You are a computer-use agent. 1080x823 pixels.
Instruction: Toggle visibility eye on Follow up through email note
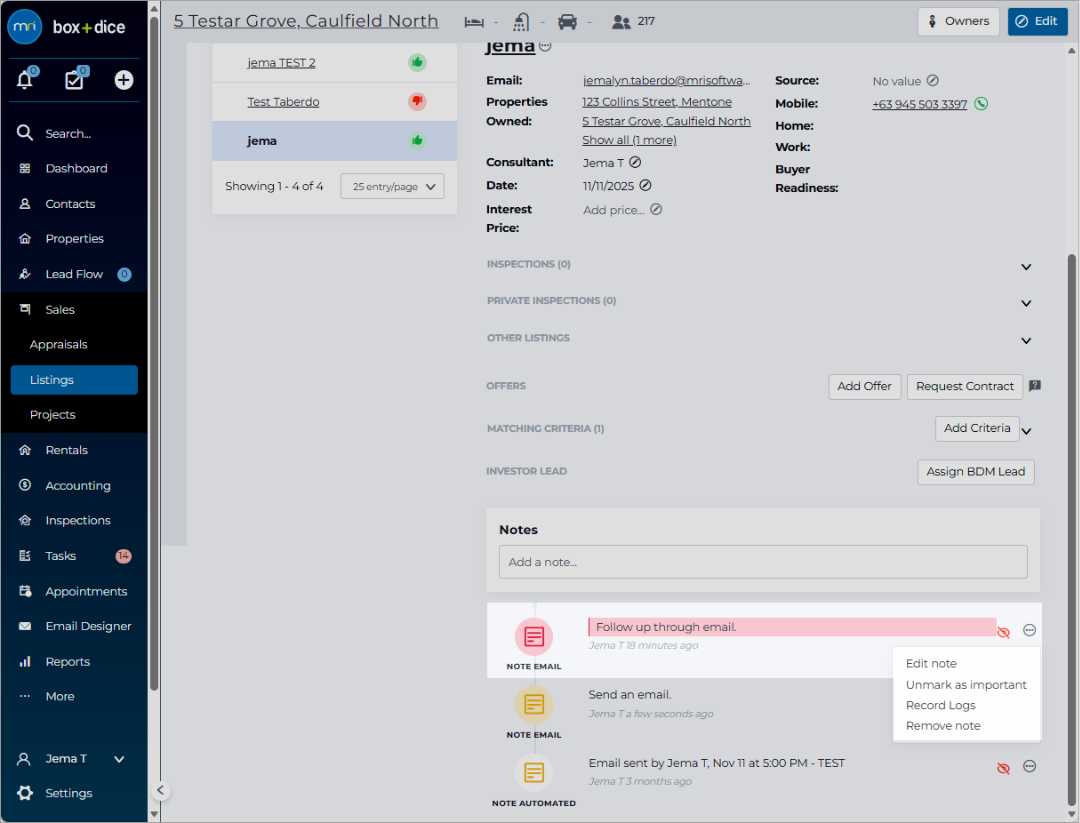[1004, 632]
